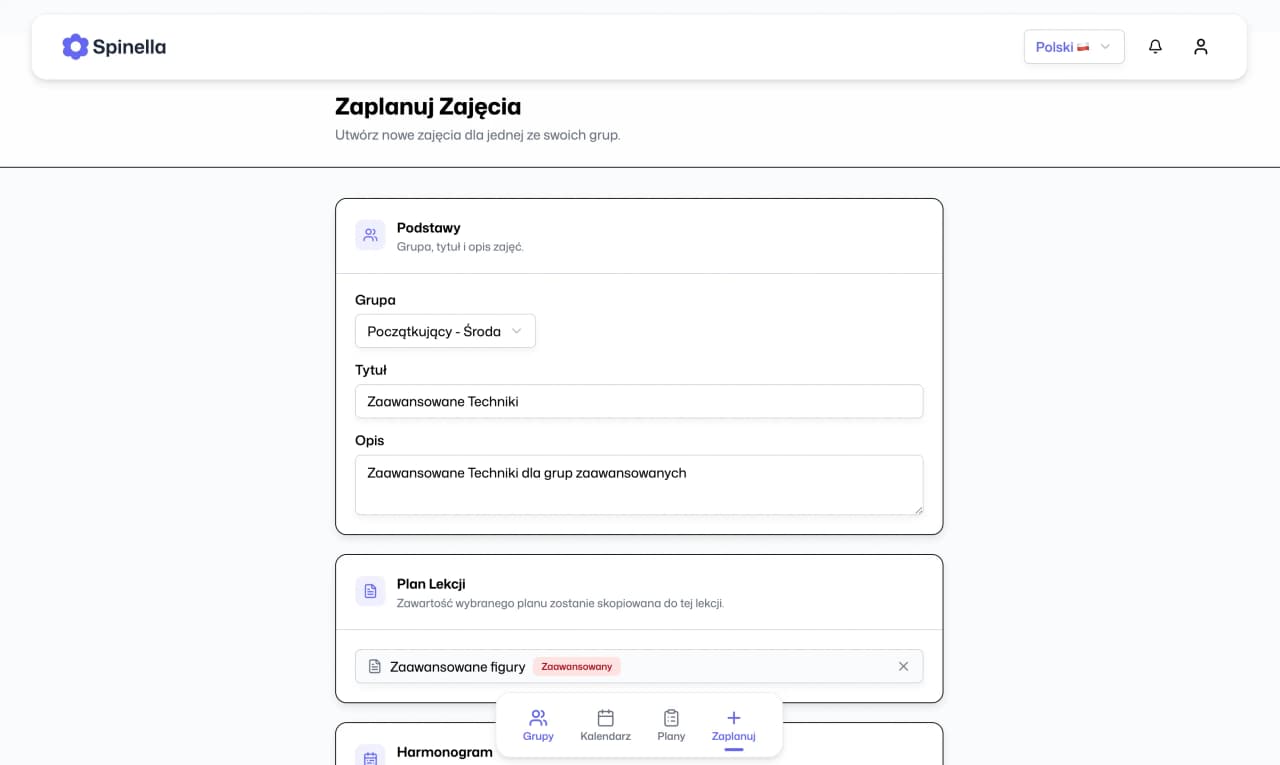Click the Podstawy section people icon
The width and height of the screenshot is (1280, 765).
pos(370,235)
